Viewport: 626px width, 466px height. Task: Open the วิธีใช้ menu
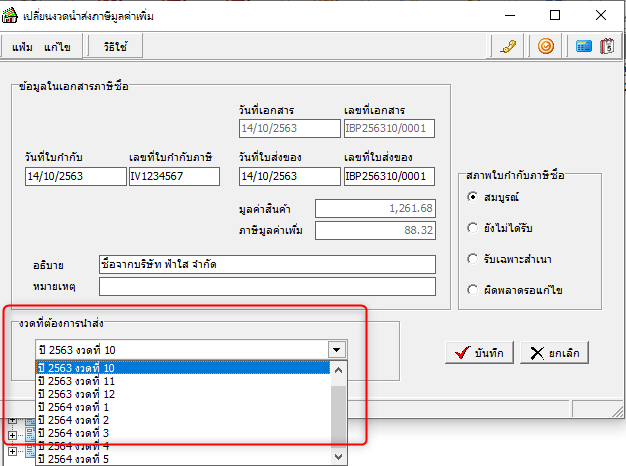[x=115, y=47]
